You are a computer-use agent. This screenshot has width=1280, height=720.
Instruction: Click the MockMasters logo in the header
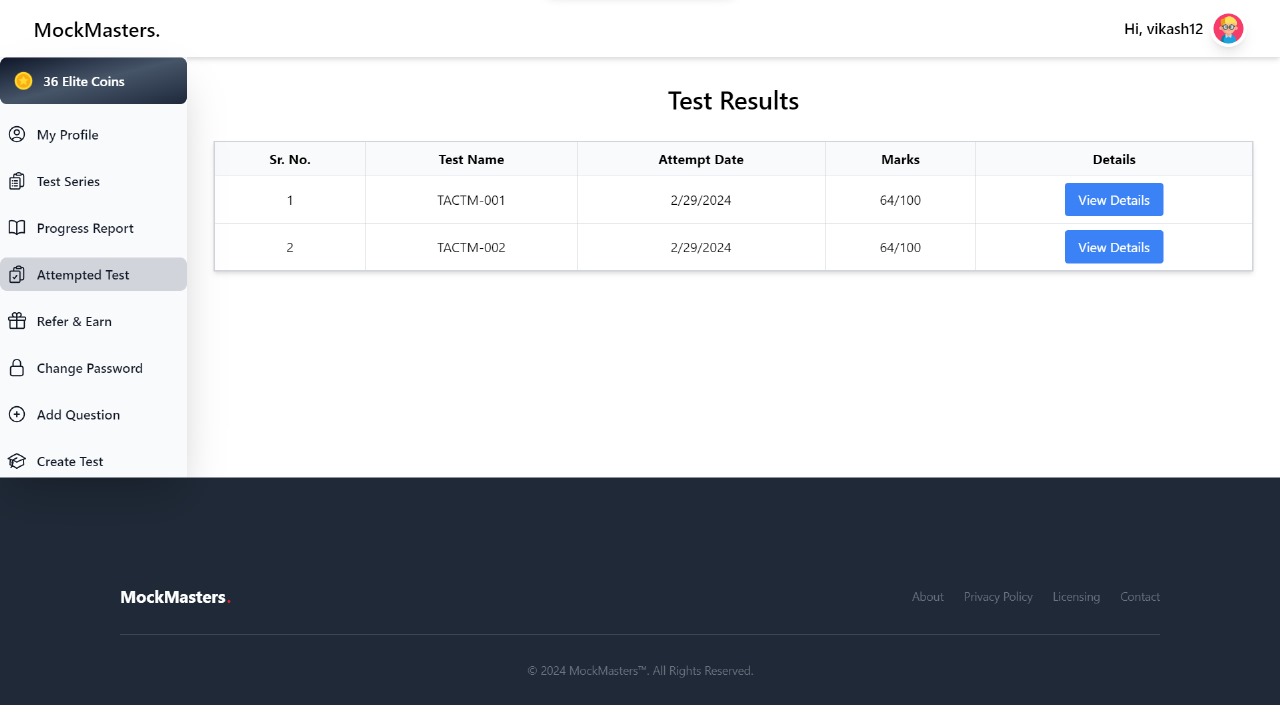97,30
